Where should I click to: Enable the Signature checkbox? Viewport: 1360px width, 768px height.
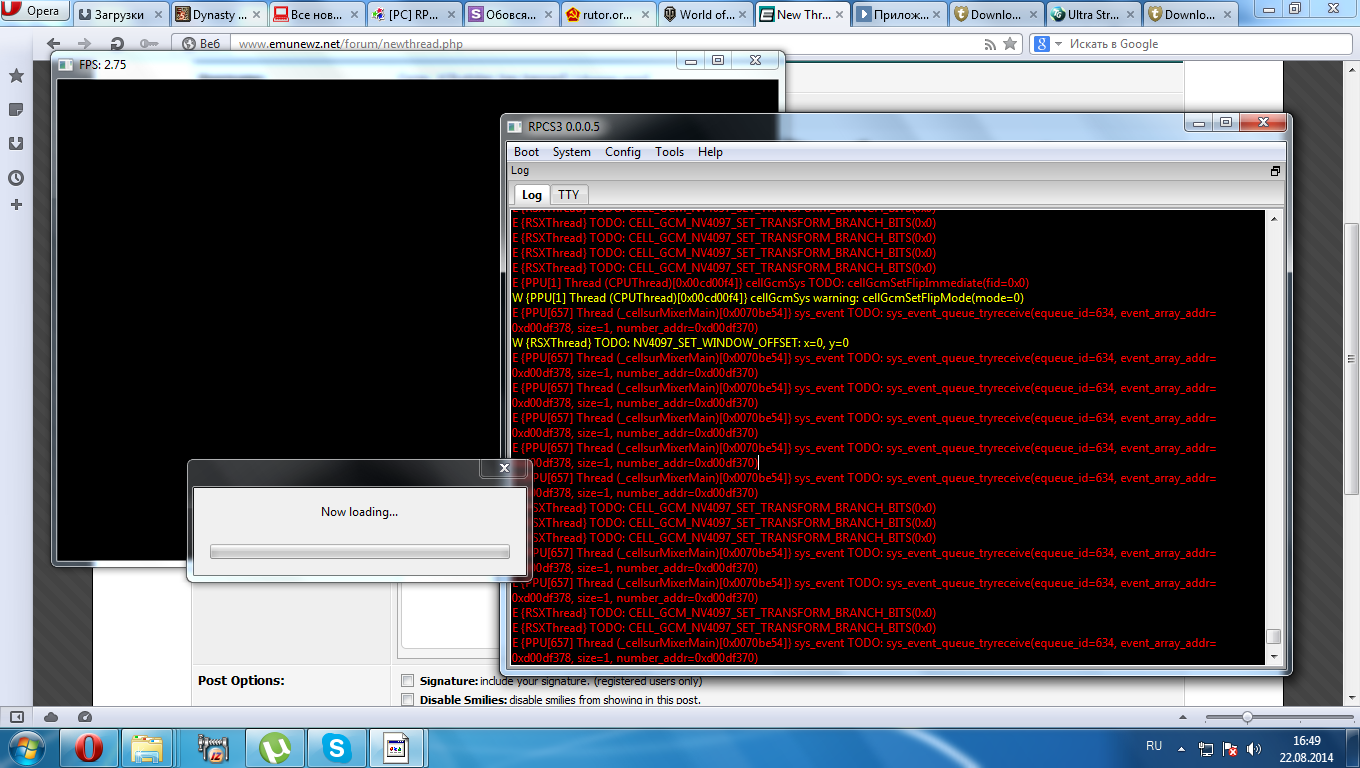(407, 681)
